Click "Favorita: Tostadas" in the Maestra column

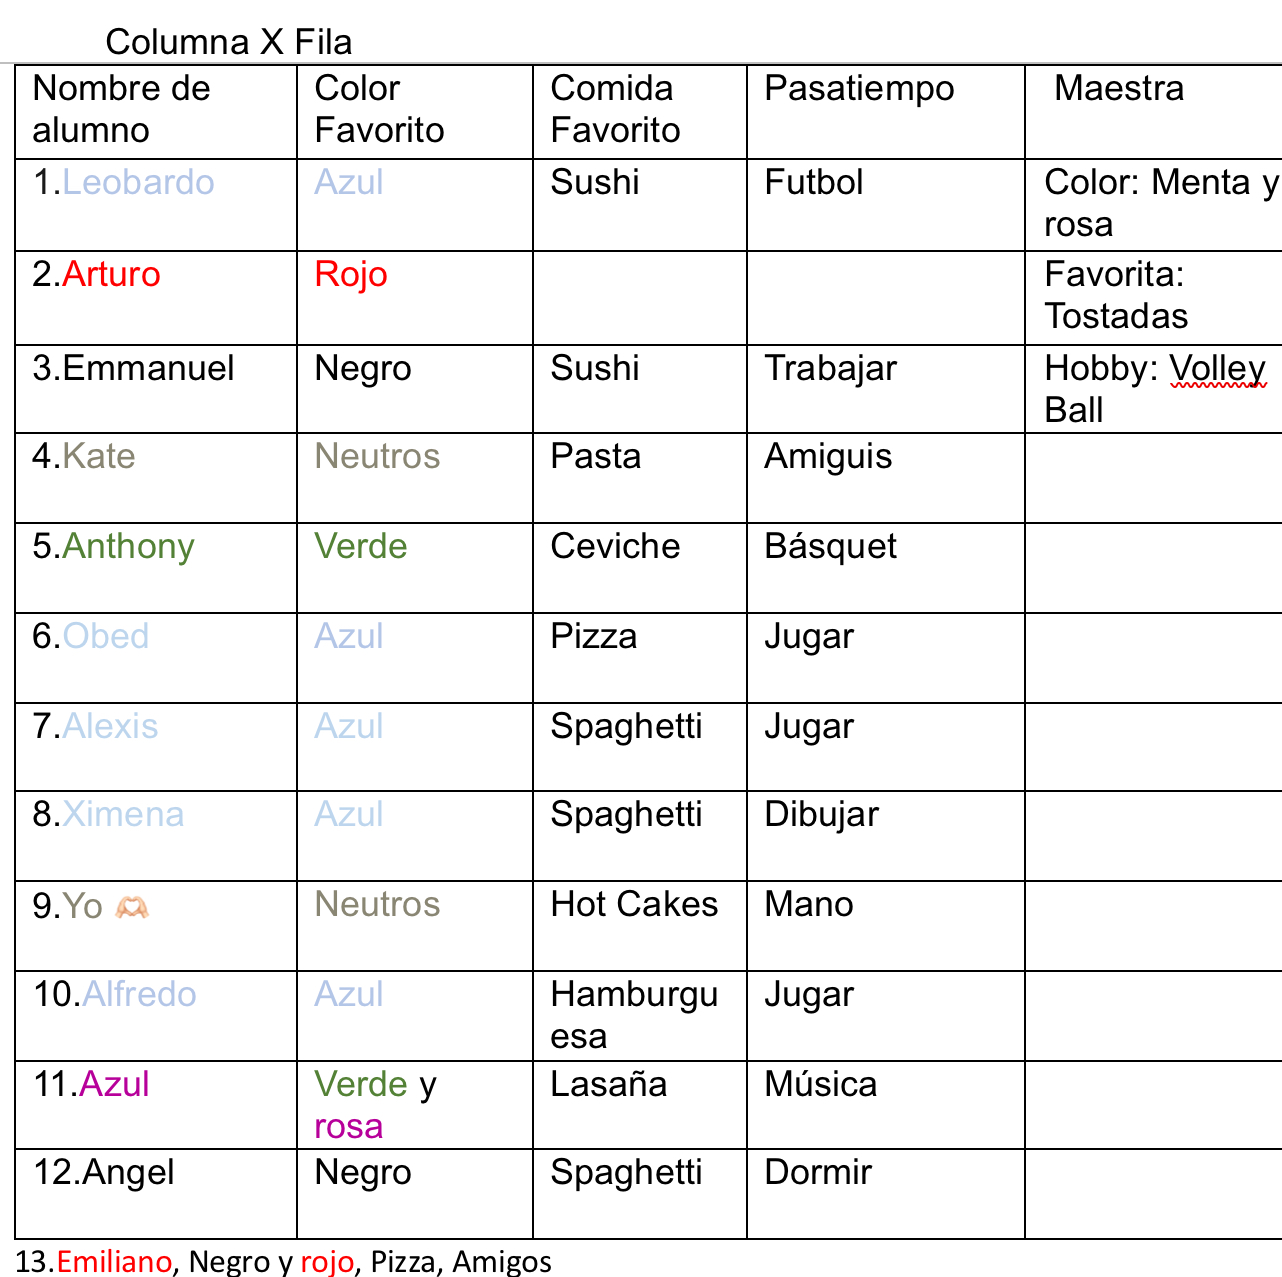tap(1116, 296)
